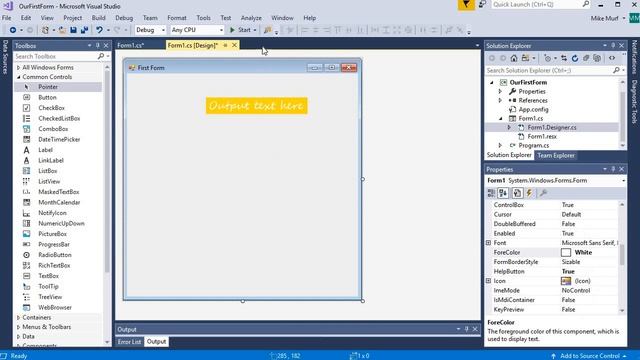Select the ProgressBar toolbox control
Image resolution: width=640 pixels, height=360 pixels.
tap(54, 244)
